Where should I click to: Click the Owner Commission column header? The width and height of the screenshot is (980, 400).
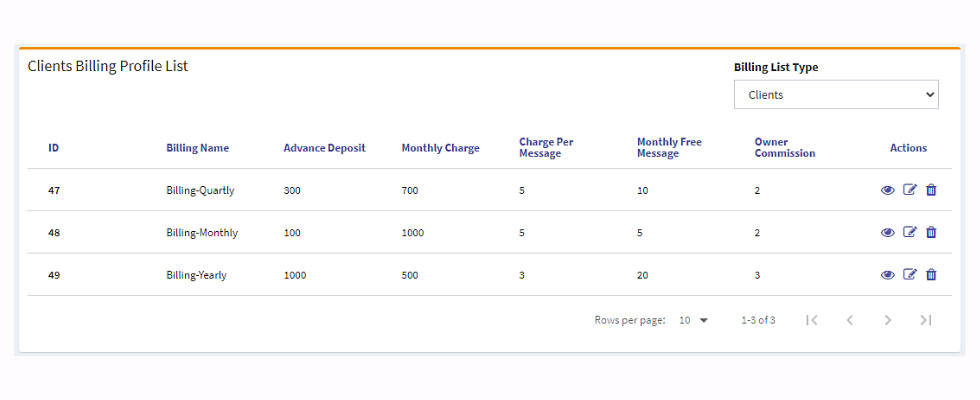(784, 148)
